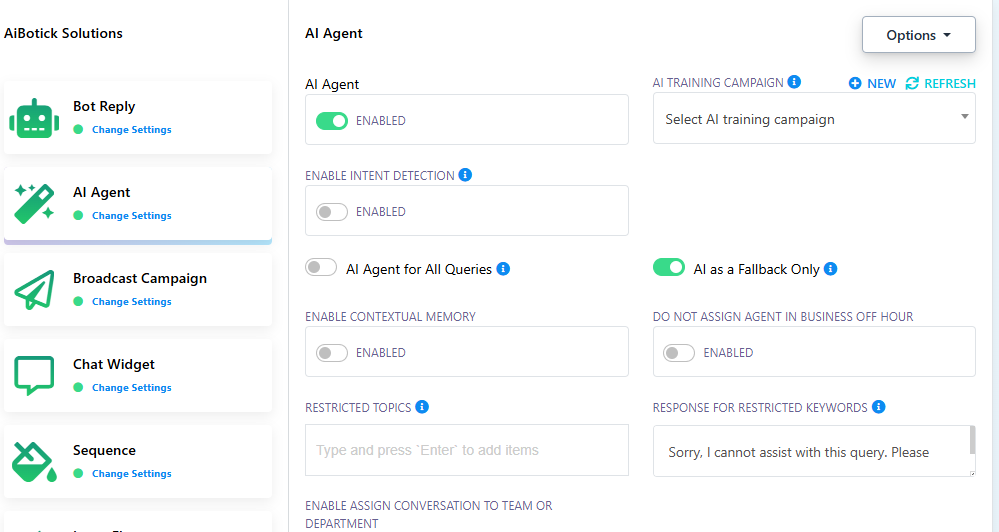999x532 pixels.
Task: Click the refresh arrows icon
Action: pyautogui.click(x=912, y=83)
